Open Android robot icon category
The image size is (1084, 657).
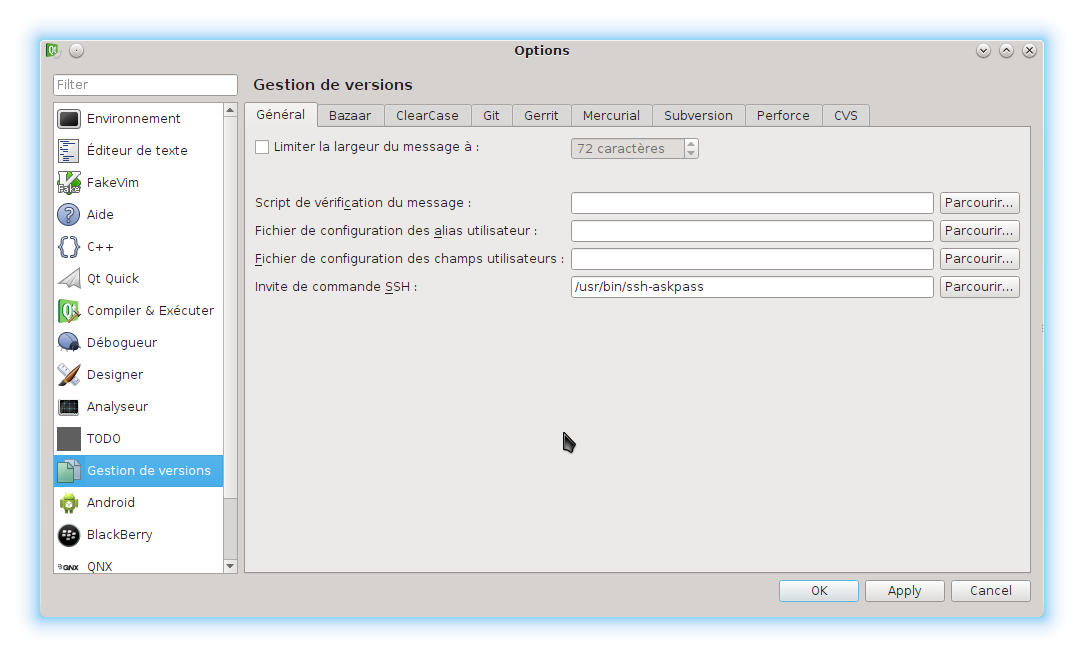point(68,503)
